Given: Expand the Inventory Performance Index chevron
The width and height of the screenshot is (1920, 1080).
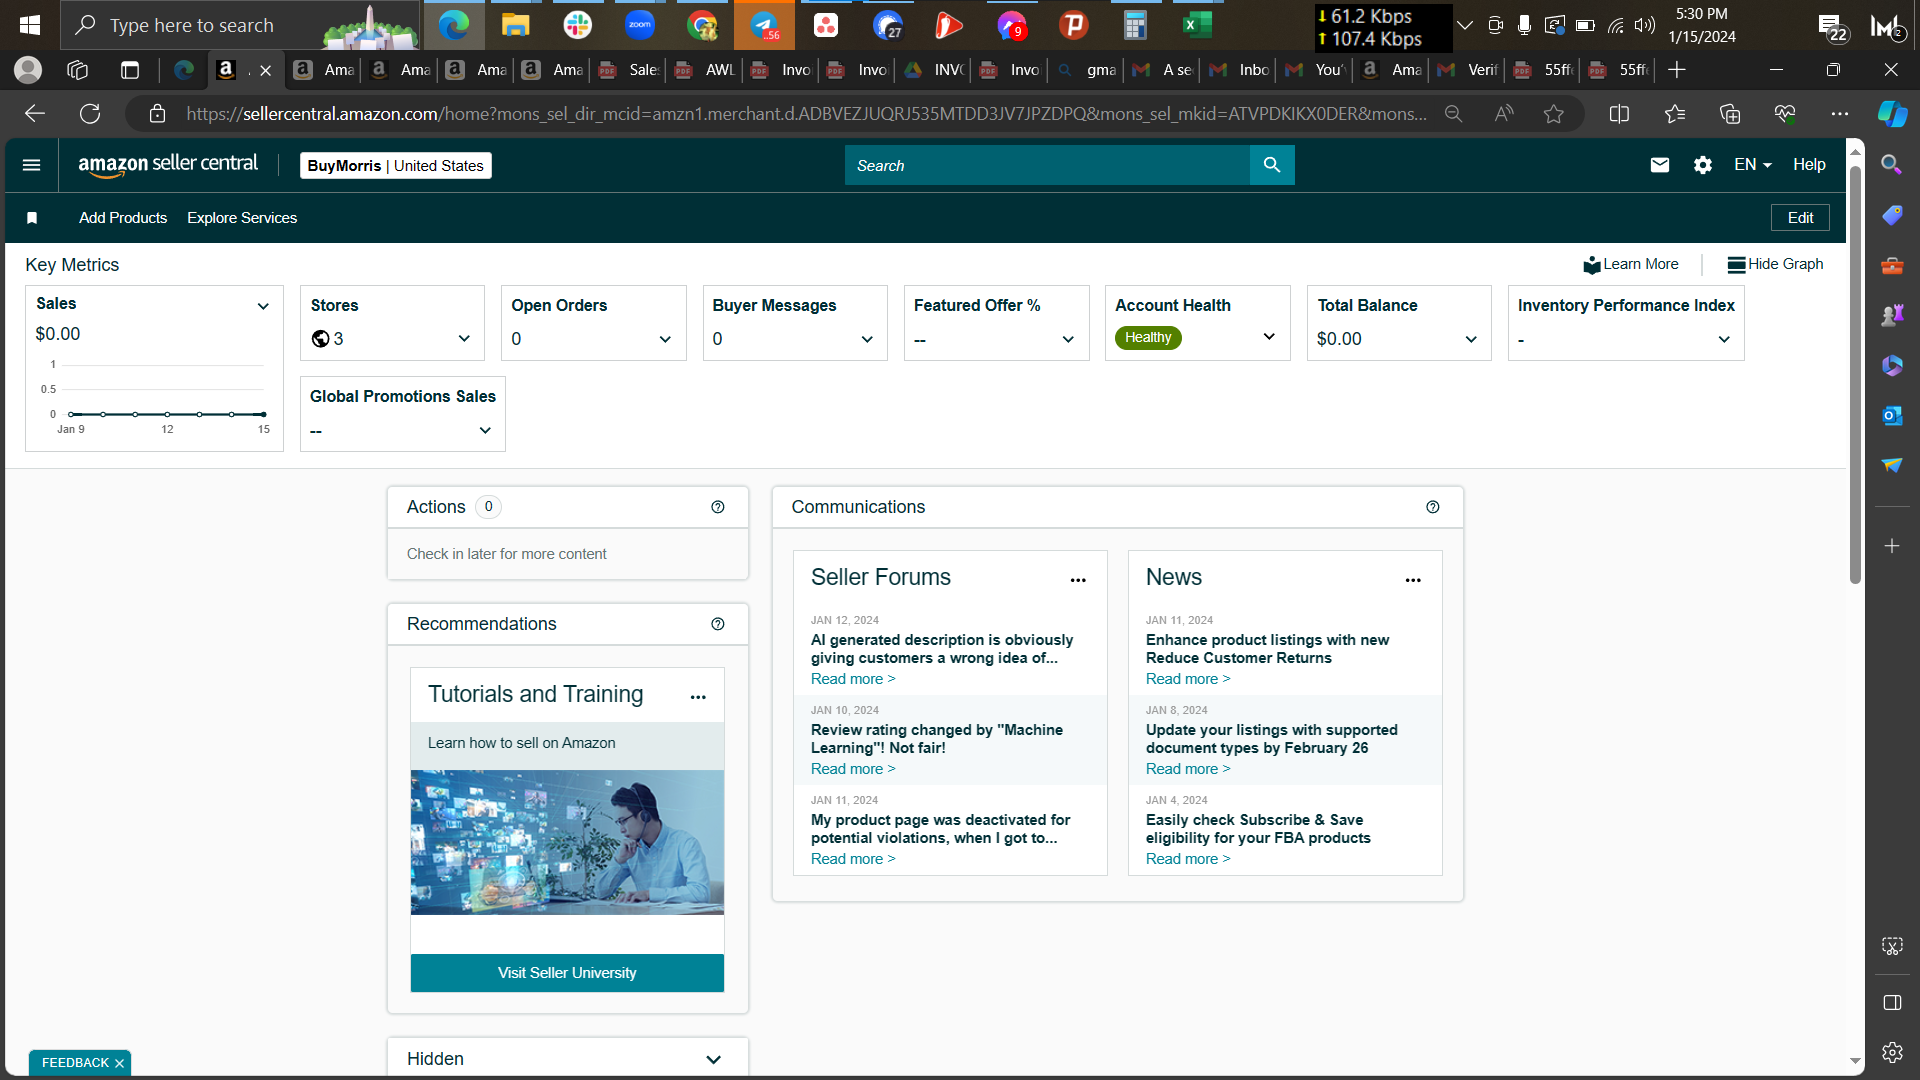Looking at the screenshot, I should pos(1724,340).
